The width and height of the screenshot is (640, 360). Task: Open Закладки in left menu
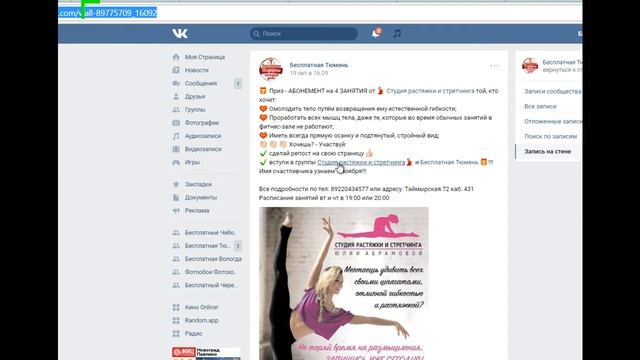point(198,184)
